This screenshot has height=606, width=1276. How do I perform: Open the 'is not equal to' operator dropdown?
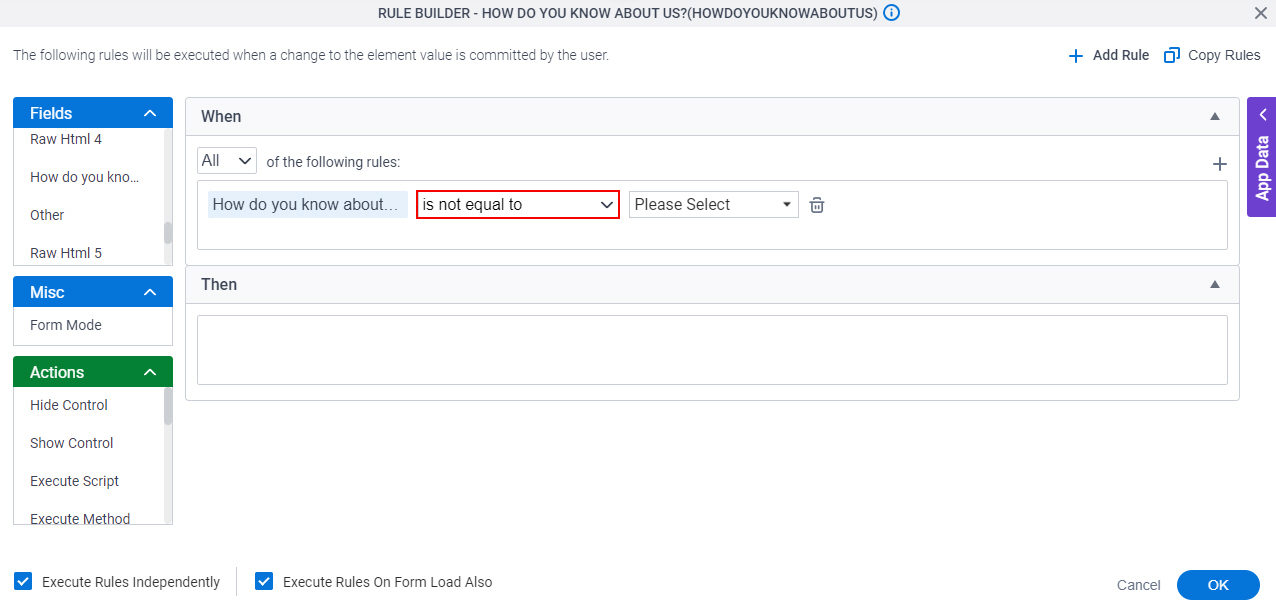tap(518, 204)
